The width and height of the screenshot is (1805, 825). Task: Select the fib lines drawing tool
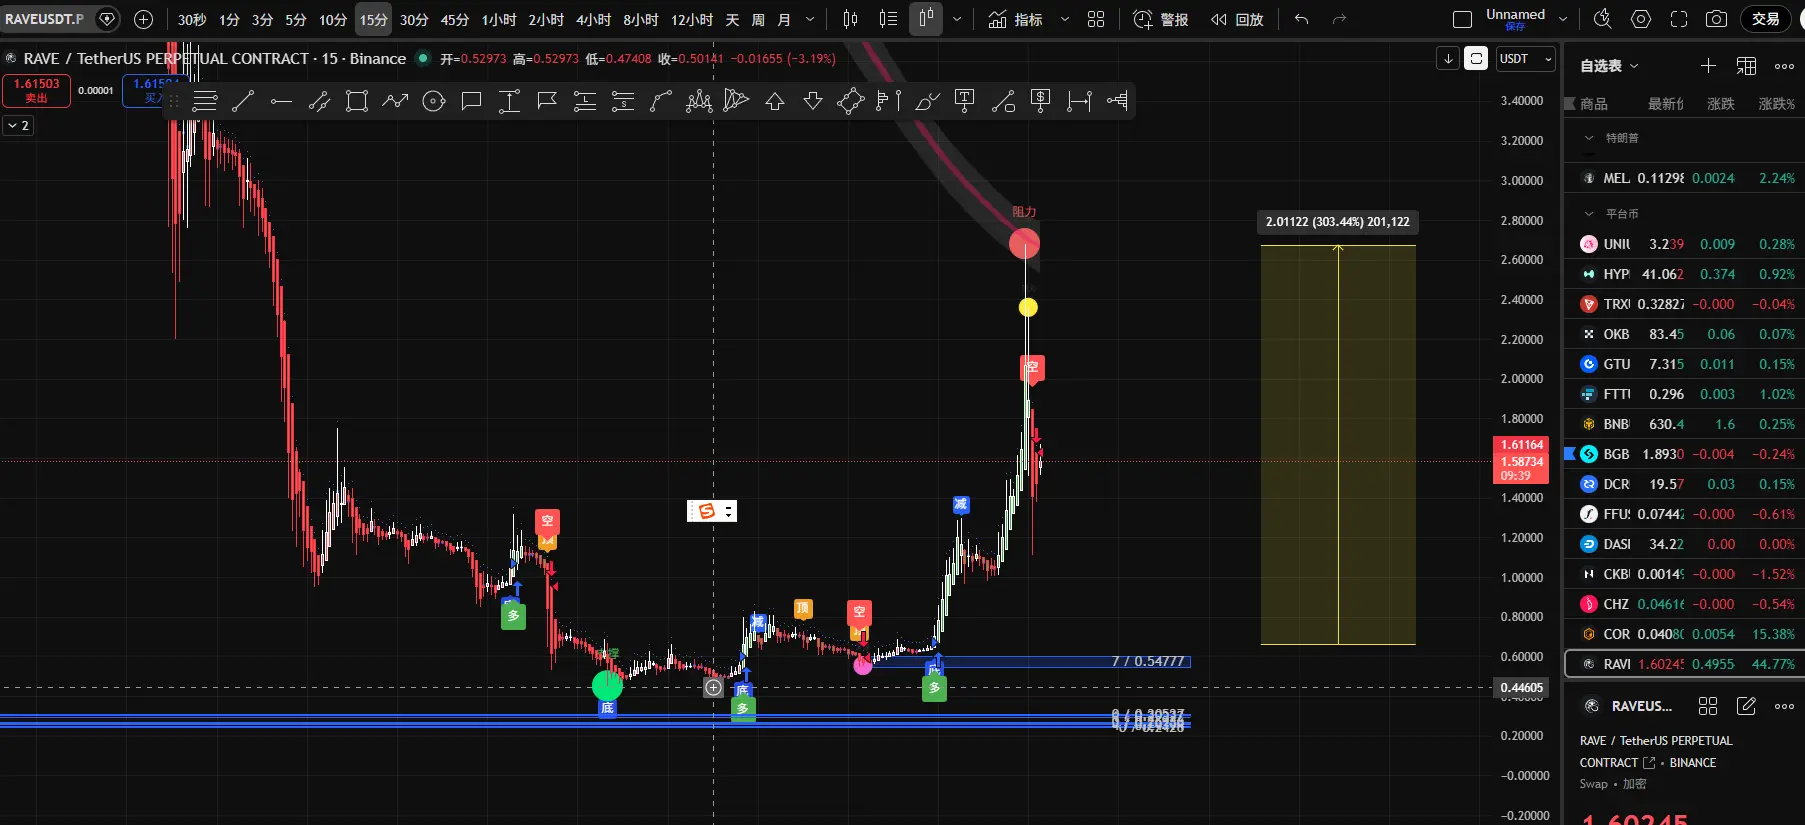[x=205, y=101]
